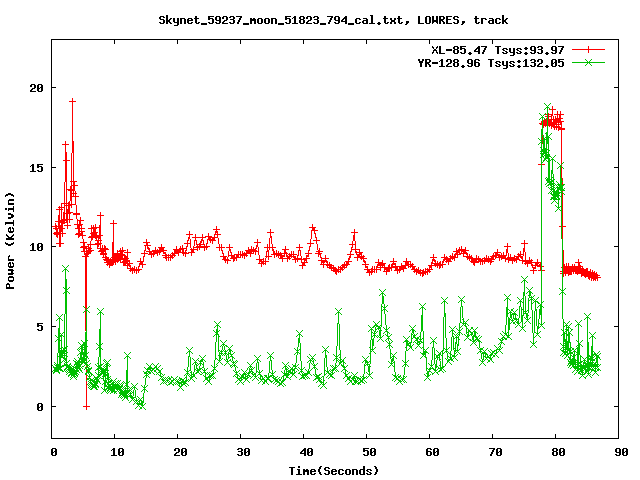Click the highest red spike near 19 Kelvin
640x480 pixels.
(72, 101)
